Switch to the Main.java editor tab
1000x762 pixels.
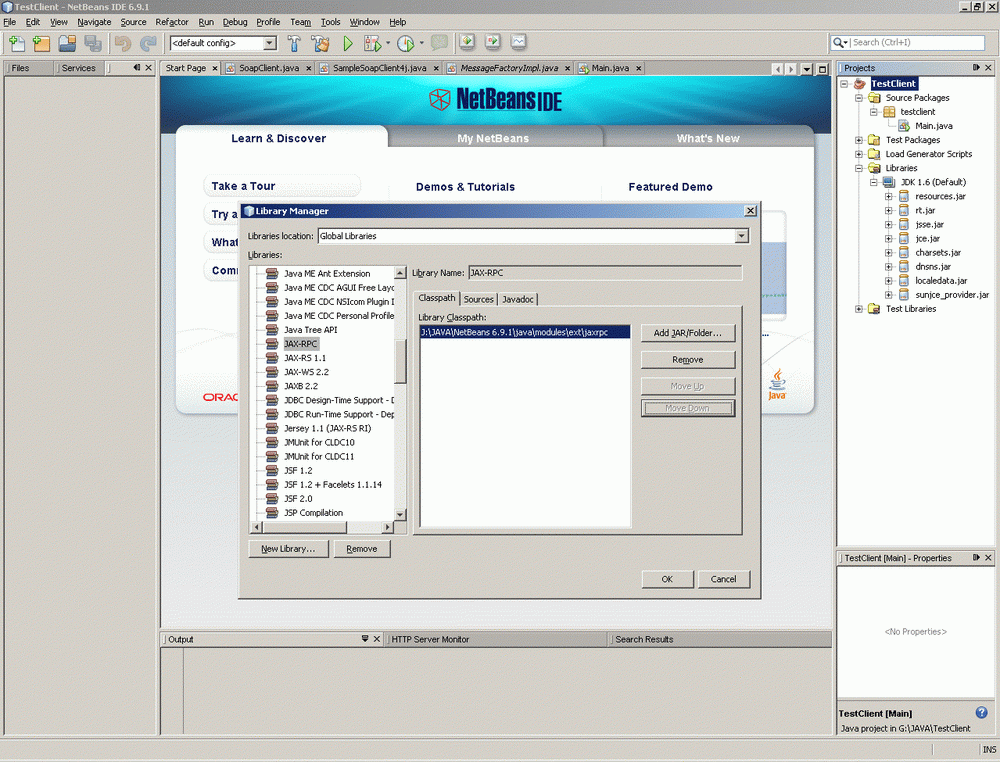click(x=610, y=68)
